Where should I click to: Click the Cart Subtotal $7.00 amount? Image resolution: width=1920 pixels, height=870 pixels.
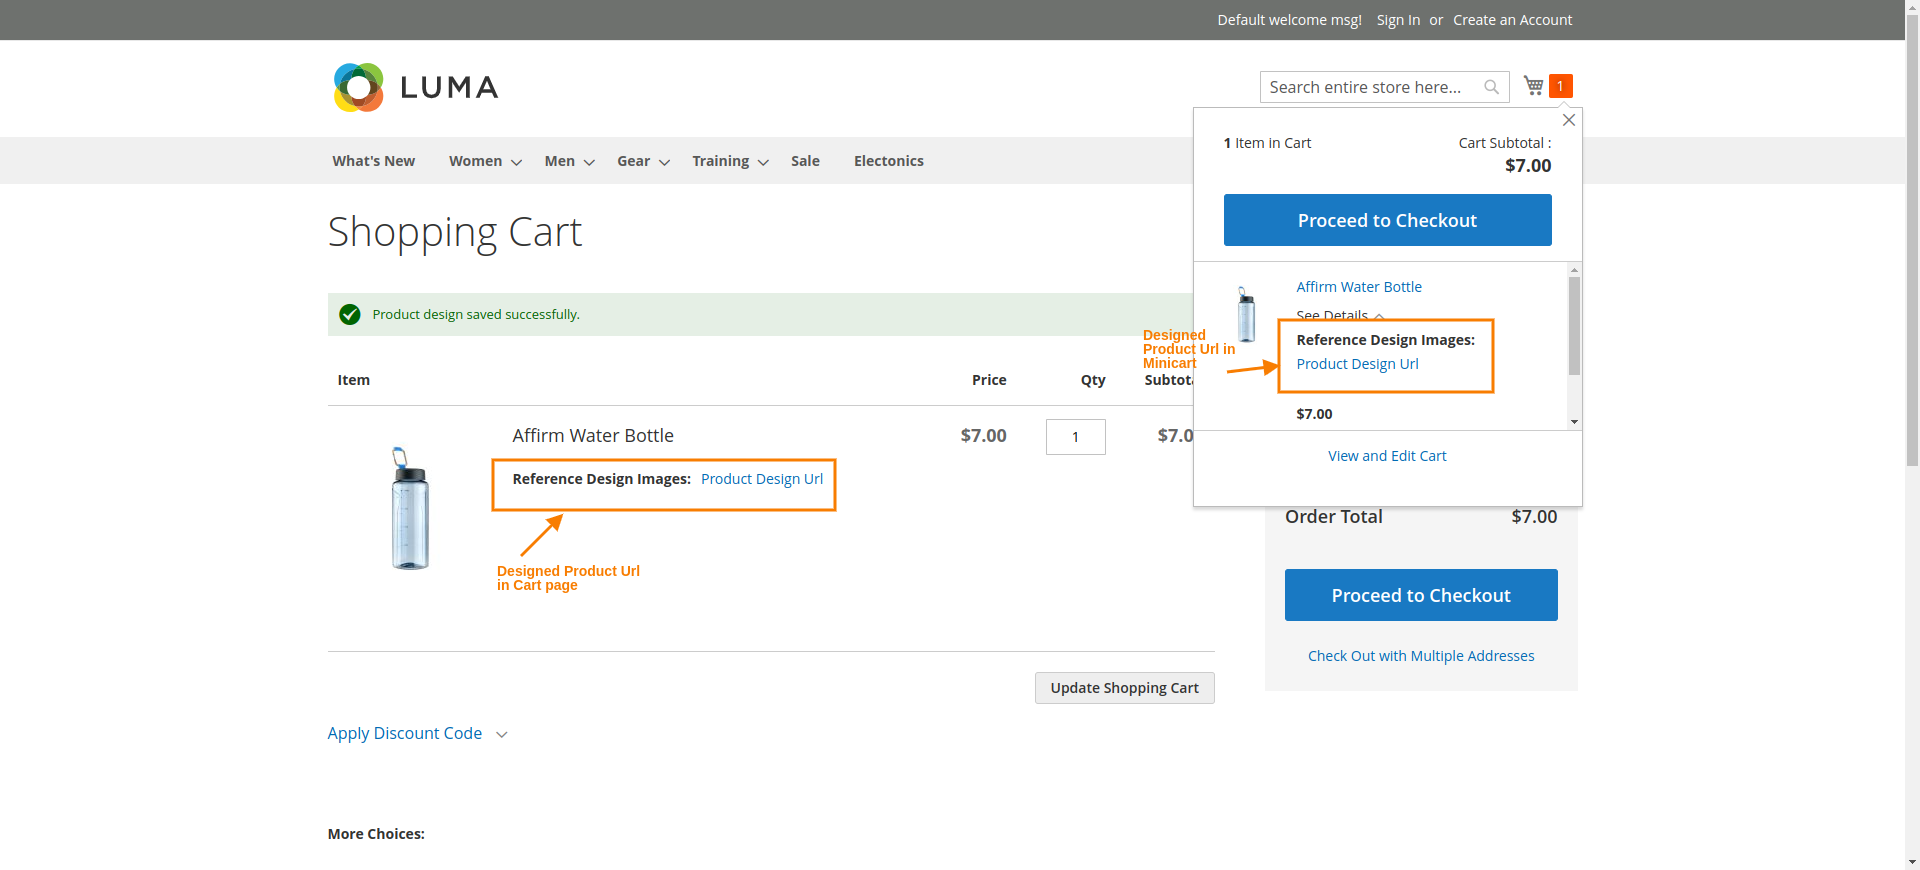click(1528, 166)
